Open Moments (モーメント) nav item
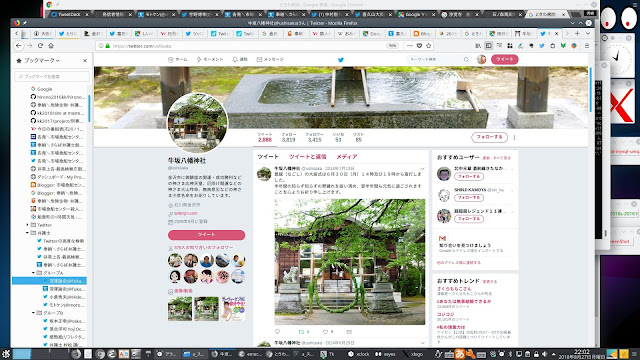640x360 pixels. click(x=210, y=60)
